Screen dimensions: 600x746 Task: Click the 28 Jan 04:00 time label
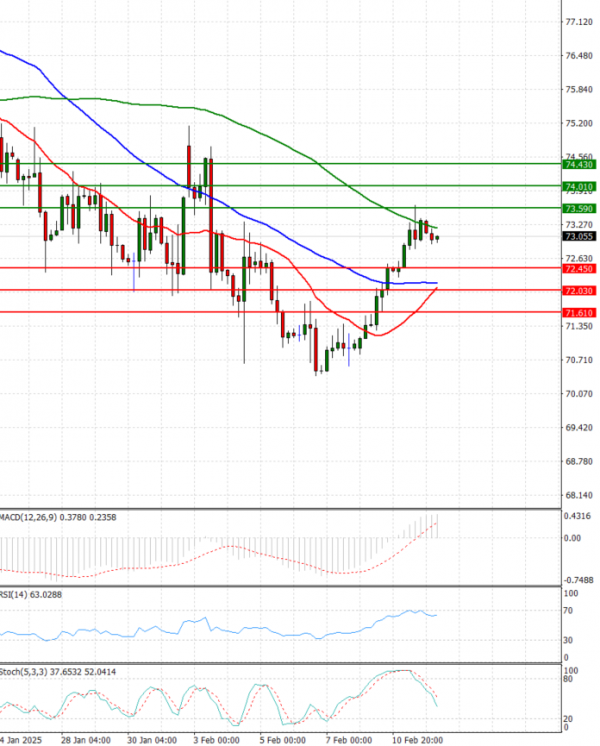86,740
